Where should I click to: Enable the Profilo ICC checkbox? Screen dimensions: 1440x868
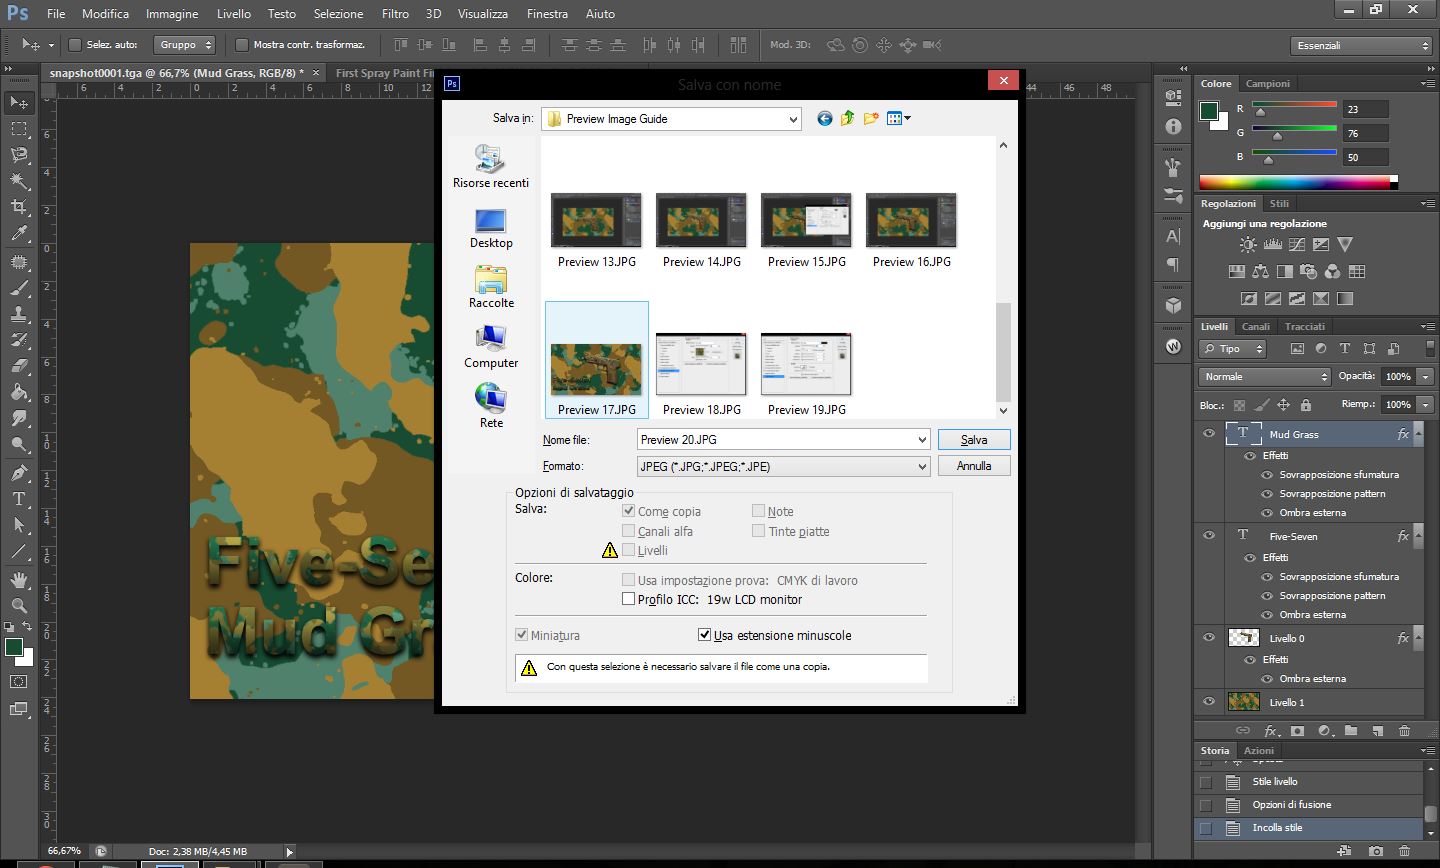coord(628,599)
